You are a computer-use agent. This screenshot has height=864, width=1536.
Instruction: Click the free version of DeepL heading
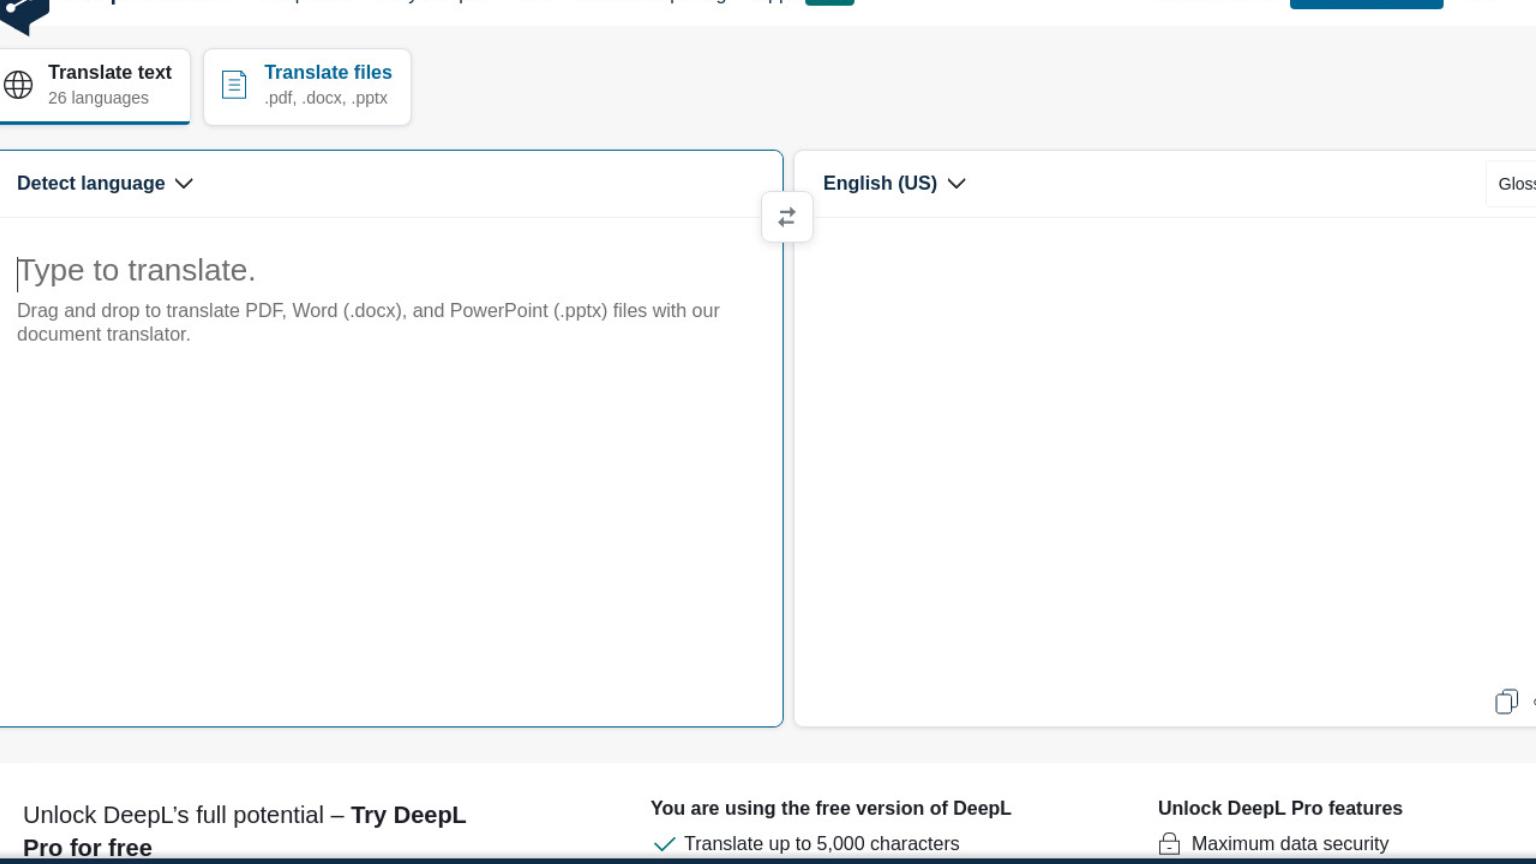coord(830,808)
